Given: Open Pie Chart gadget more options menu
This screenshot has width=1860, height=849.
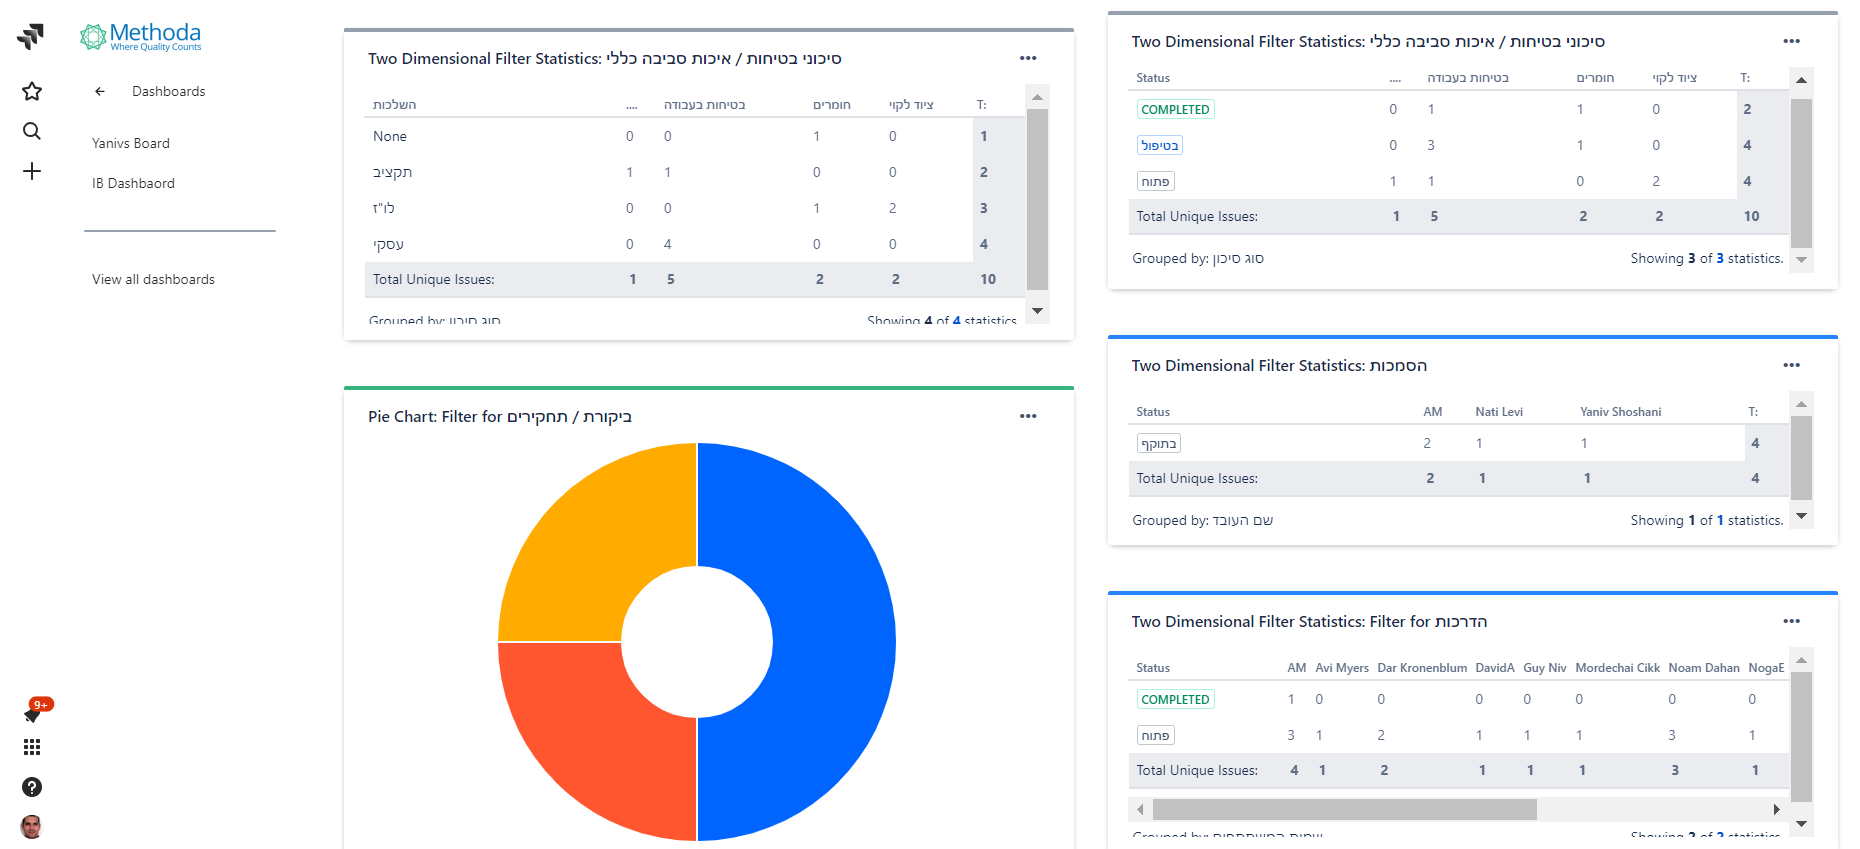Looking at the screenshot, I should click(x=1028, y=416).
